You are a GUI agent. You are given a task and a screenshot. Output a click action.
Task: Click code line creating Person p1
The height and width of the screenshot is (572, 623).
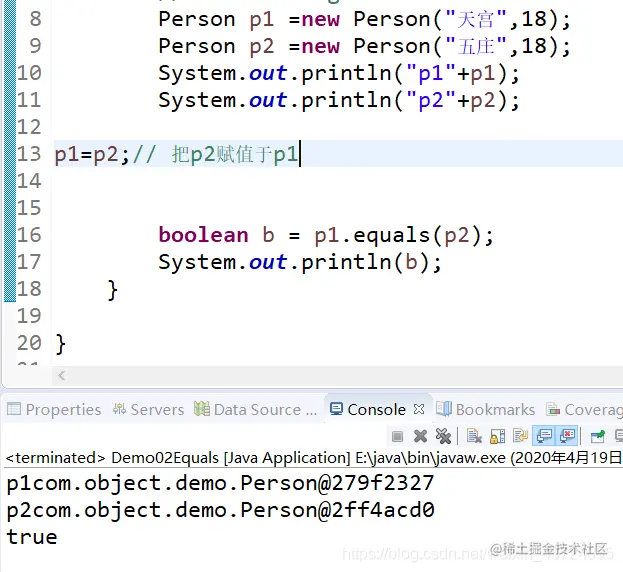(x=364, y=19)
